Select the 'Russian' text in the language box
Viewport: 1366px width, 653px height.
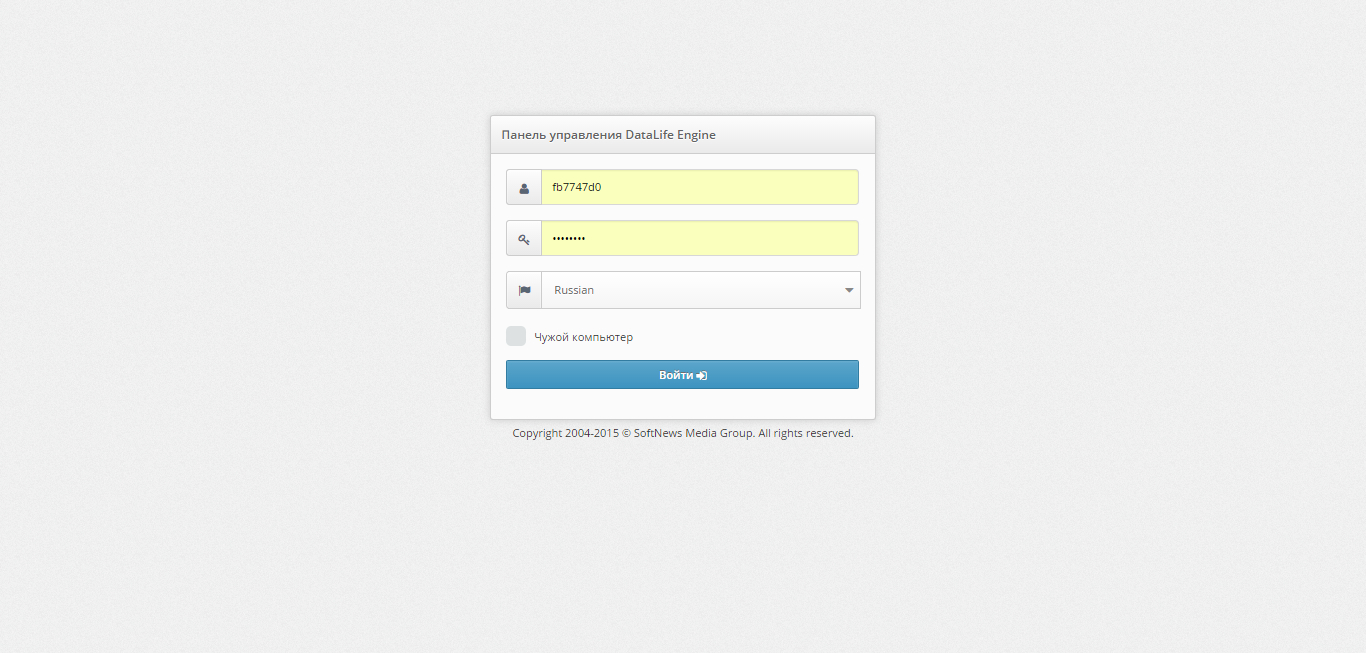pos(574,290)
